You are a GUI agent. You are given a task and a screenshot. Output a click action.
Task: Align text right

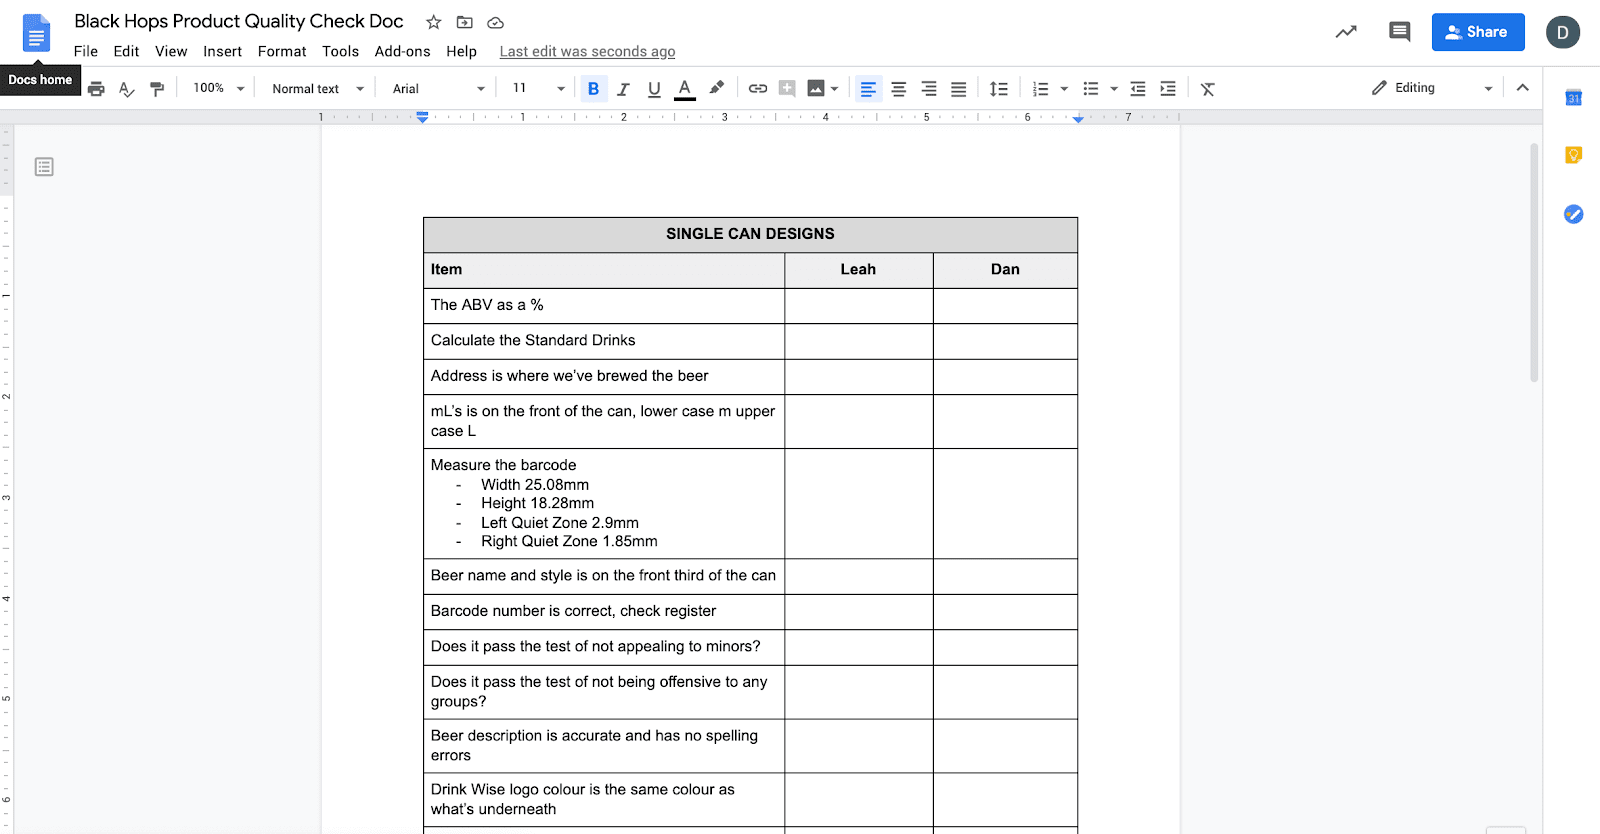click(x=929, y=89)
